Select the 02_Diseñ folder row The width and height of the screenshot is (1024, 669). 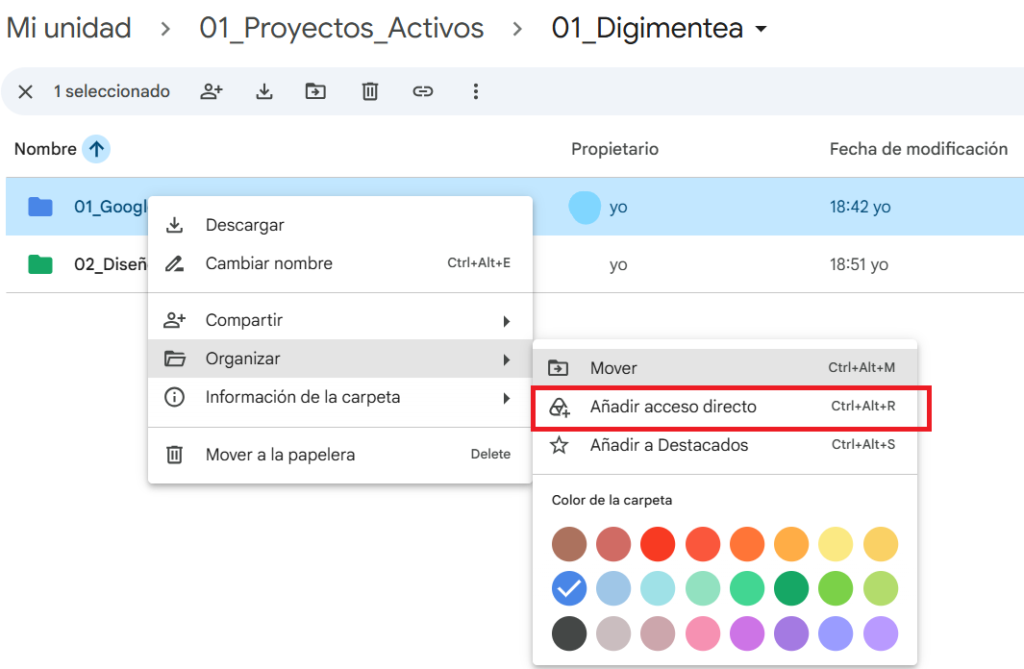pyautogui.click(x=515, y=264)
